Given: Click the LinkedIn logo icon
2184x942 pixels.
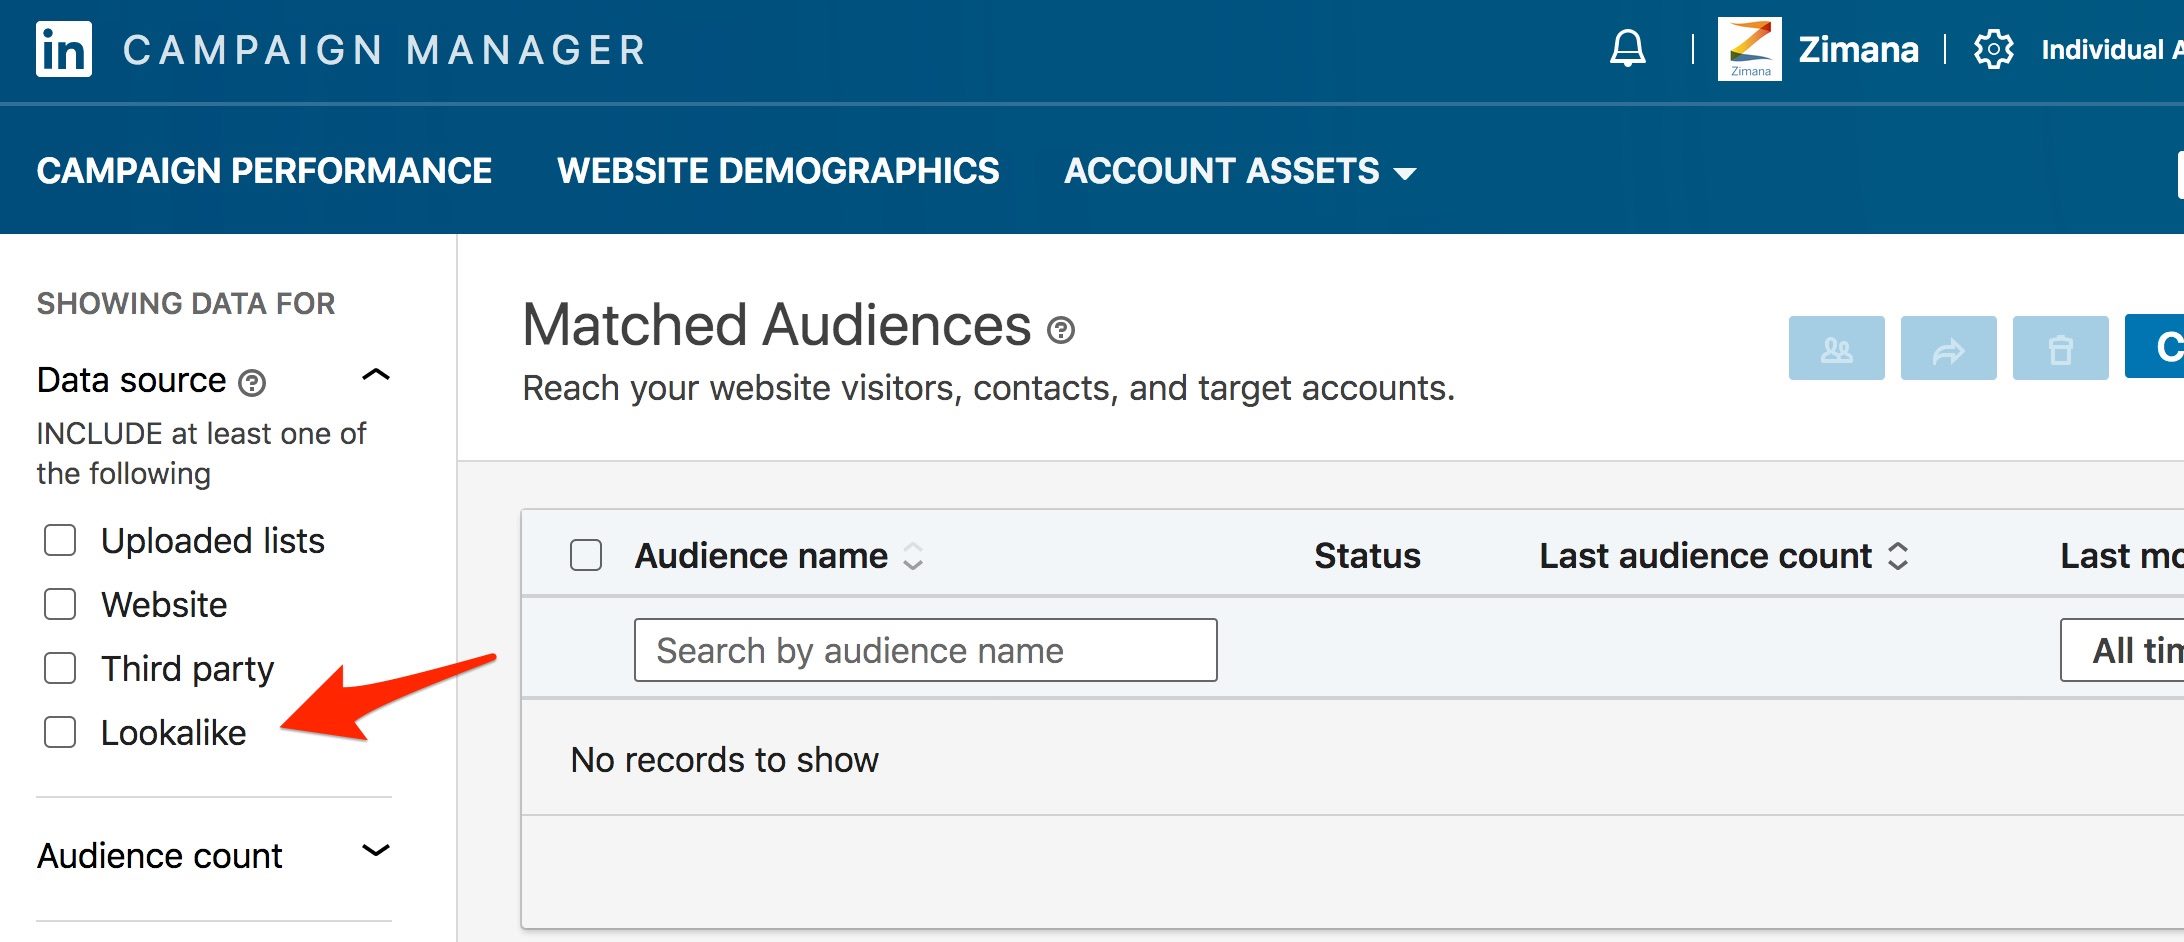Looking at the screenshot, I should 64,49.
